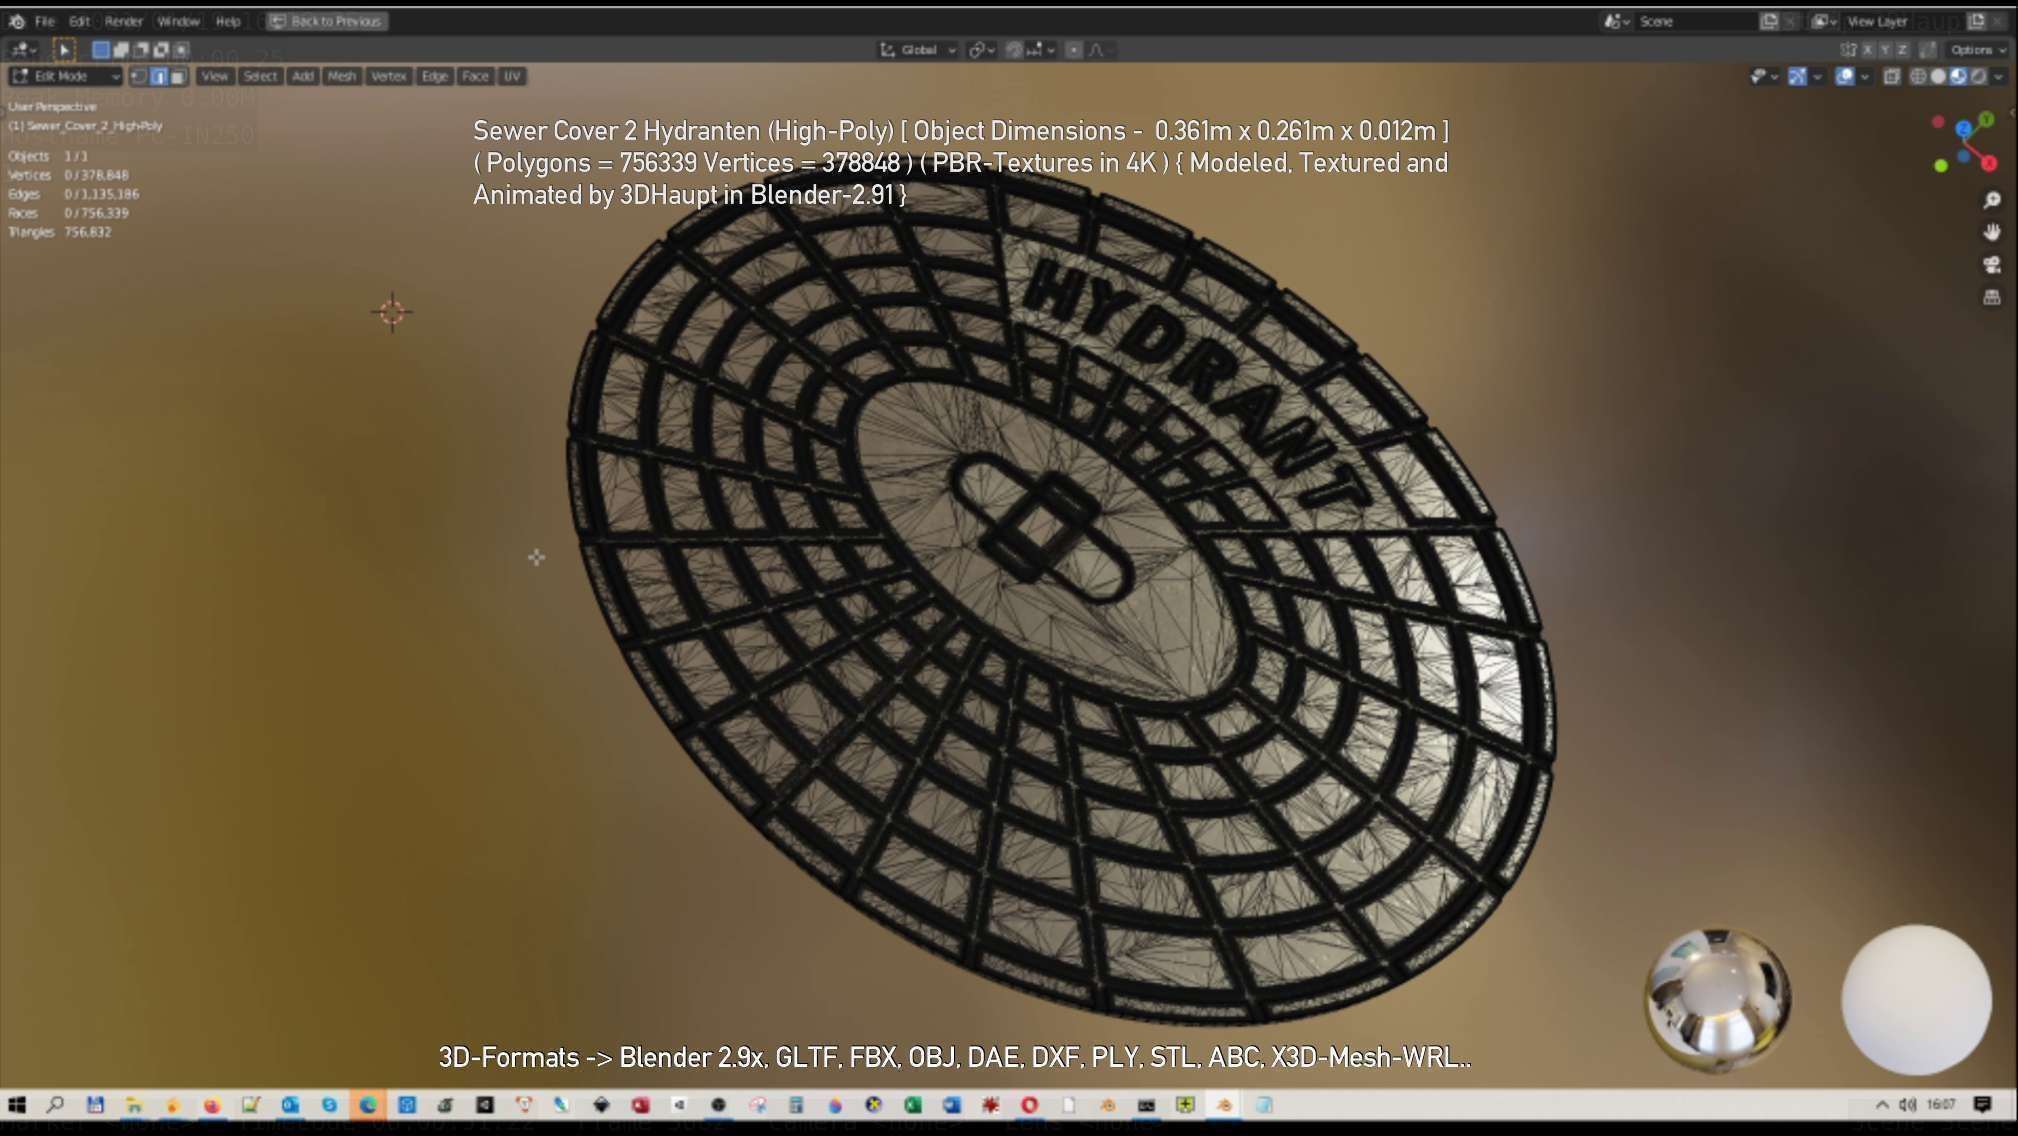Click the Blender logo menu icon
This screenshot has width=2018, height=1136.
(17, 21)
